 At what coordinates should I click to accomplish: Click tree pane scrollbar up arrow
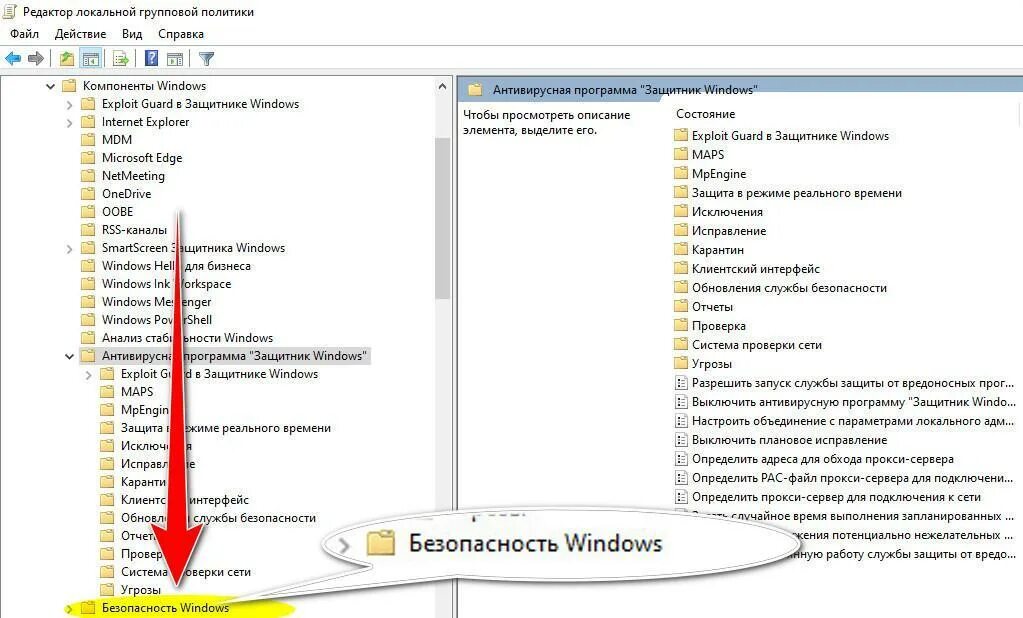click(x=442, y=86)
